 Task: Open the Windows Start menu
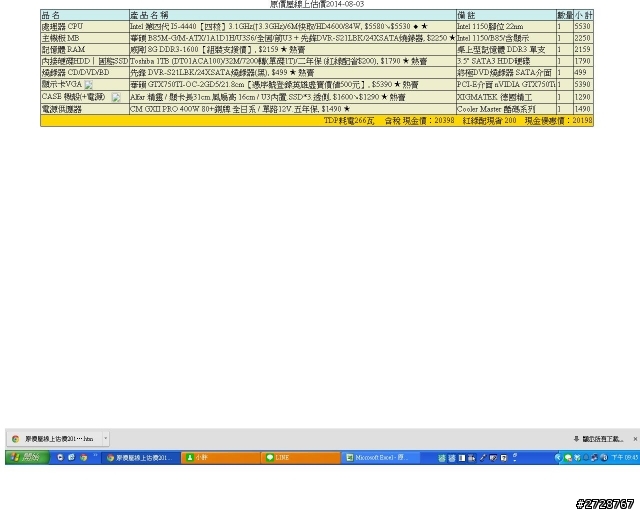point(27,457)
